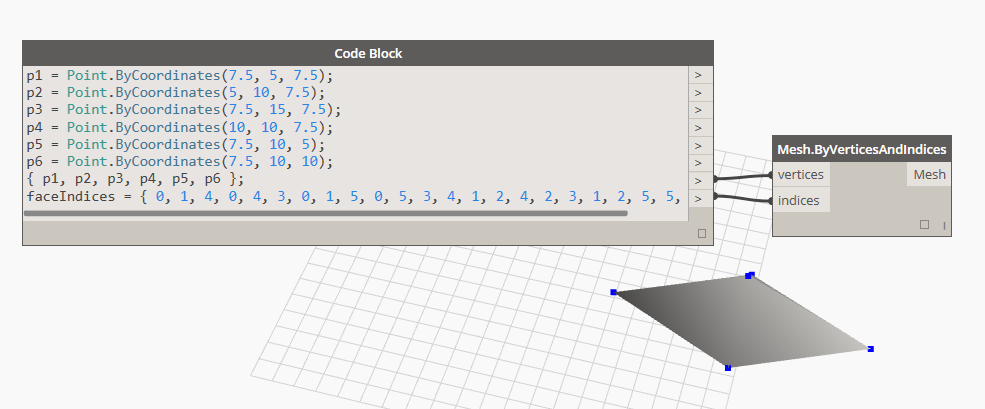Image resolution: width=985 pixels, height=409 pixels.
Task: Click the p1 Point.ByCoordinates code line
Action: coord(180,75)
